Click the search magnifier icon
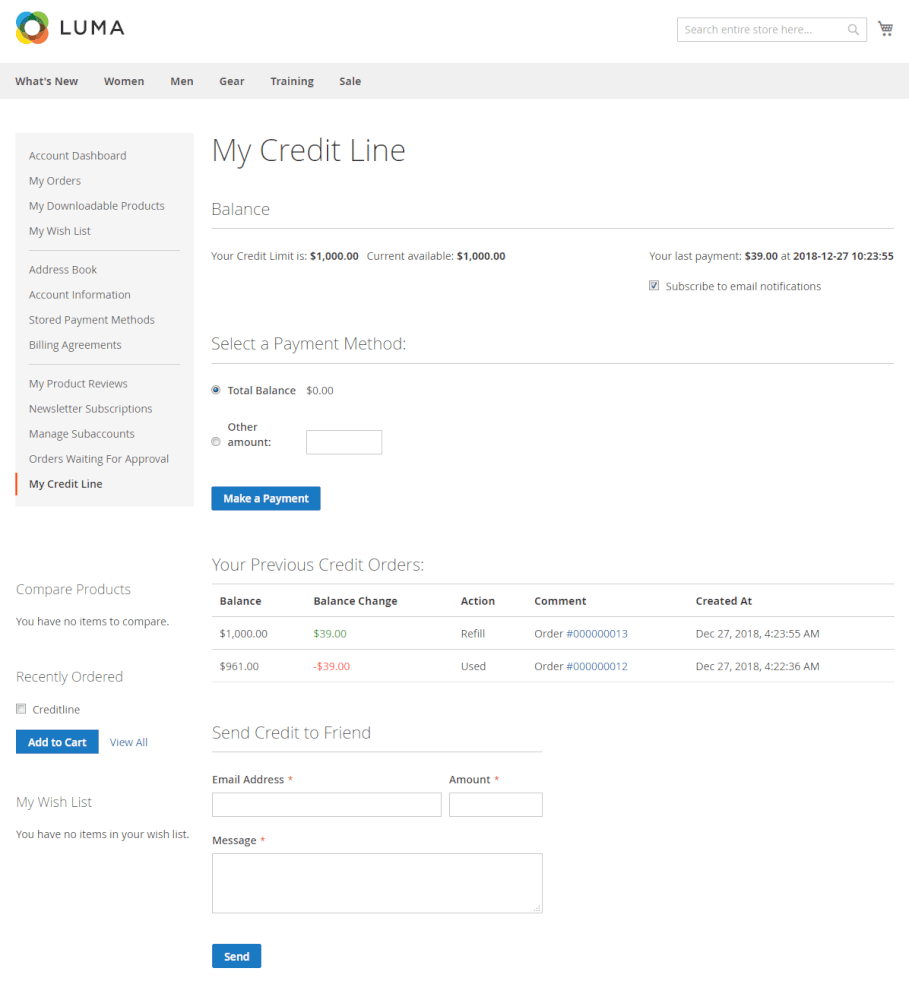Screen dimensions: 909x1000 [x=853, y=30]
